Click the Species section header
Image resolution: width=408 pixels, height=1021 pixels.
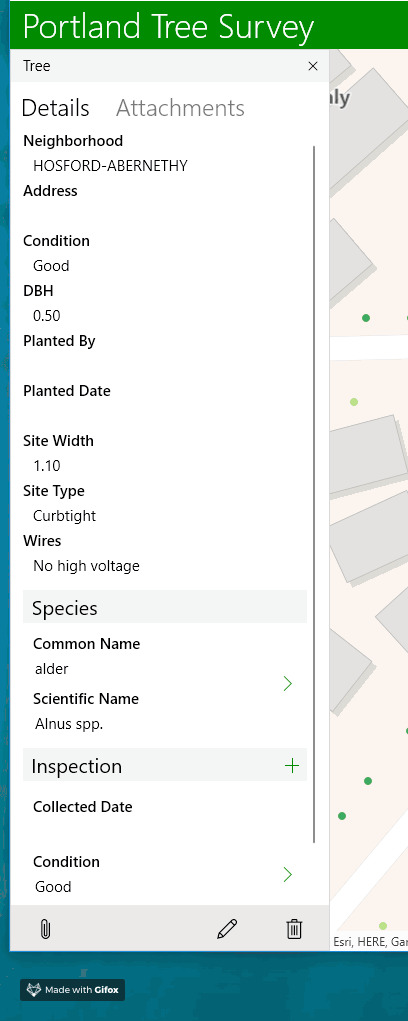point(165,608)
